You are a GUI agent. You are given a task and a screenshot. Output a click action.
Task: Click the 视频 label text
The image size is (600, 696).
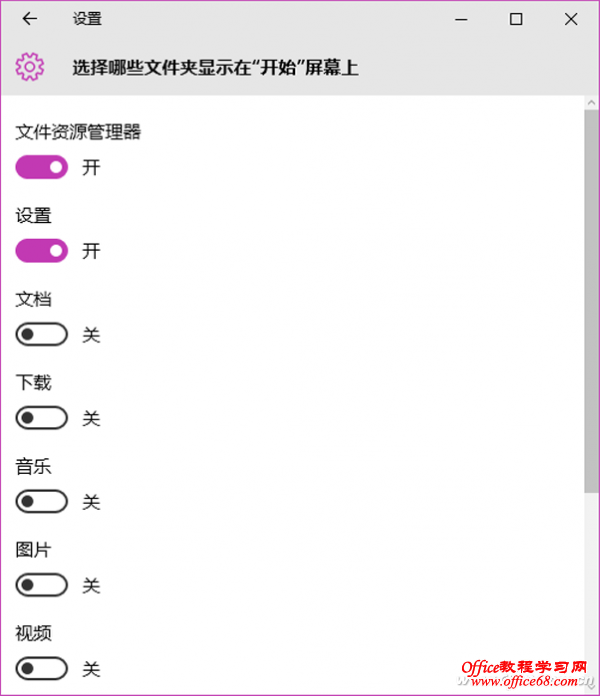tap(33, 634)
